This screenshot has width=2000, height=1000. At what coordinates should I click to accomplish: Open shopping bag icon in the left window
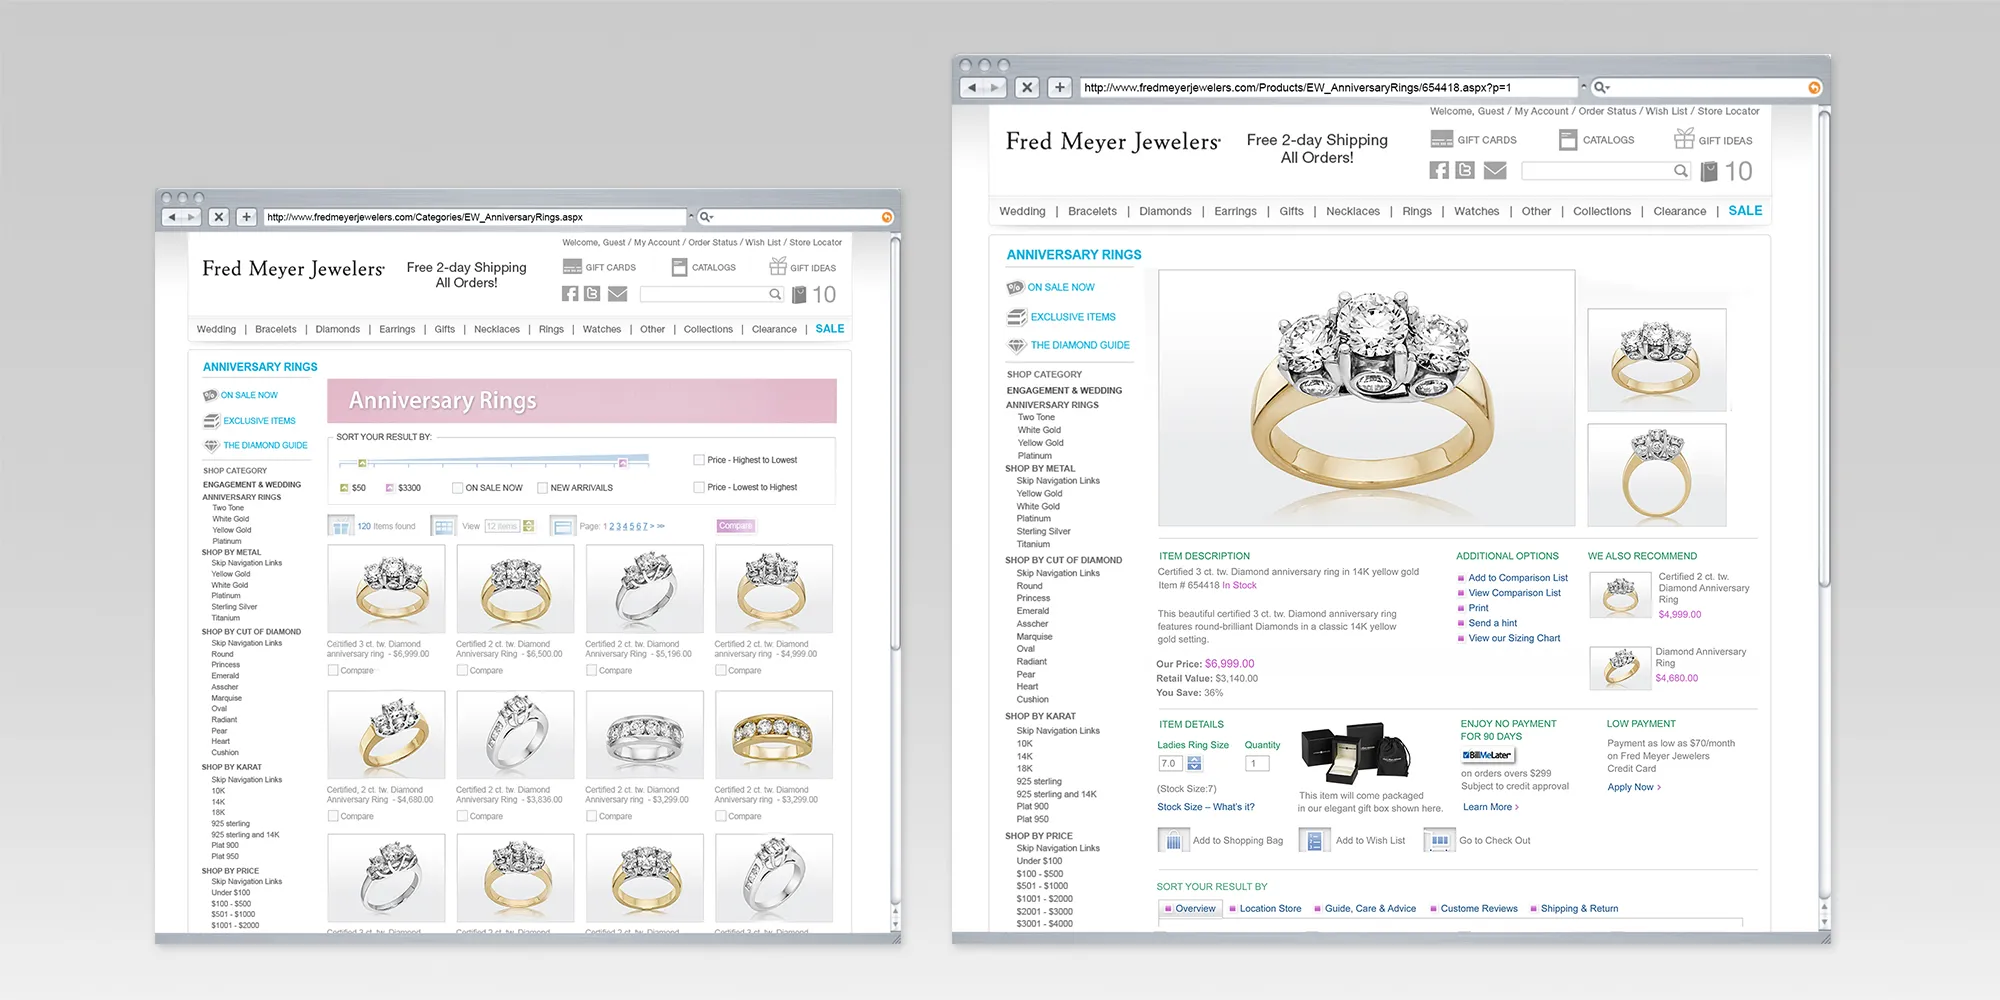click(799, 294)
